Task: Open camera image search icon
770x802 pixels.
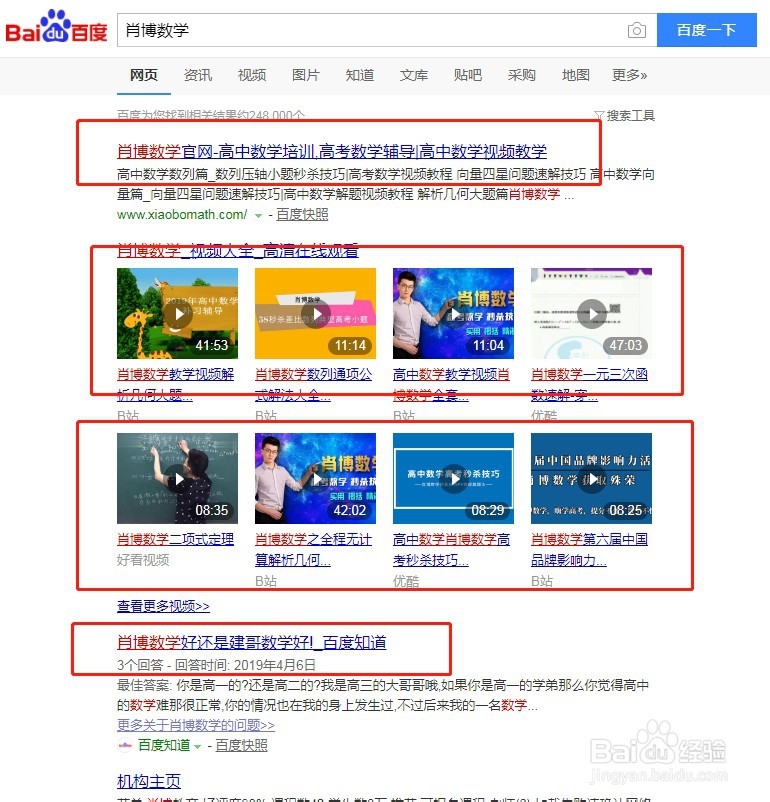Action: click(x=636, y=30)
